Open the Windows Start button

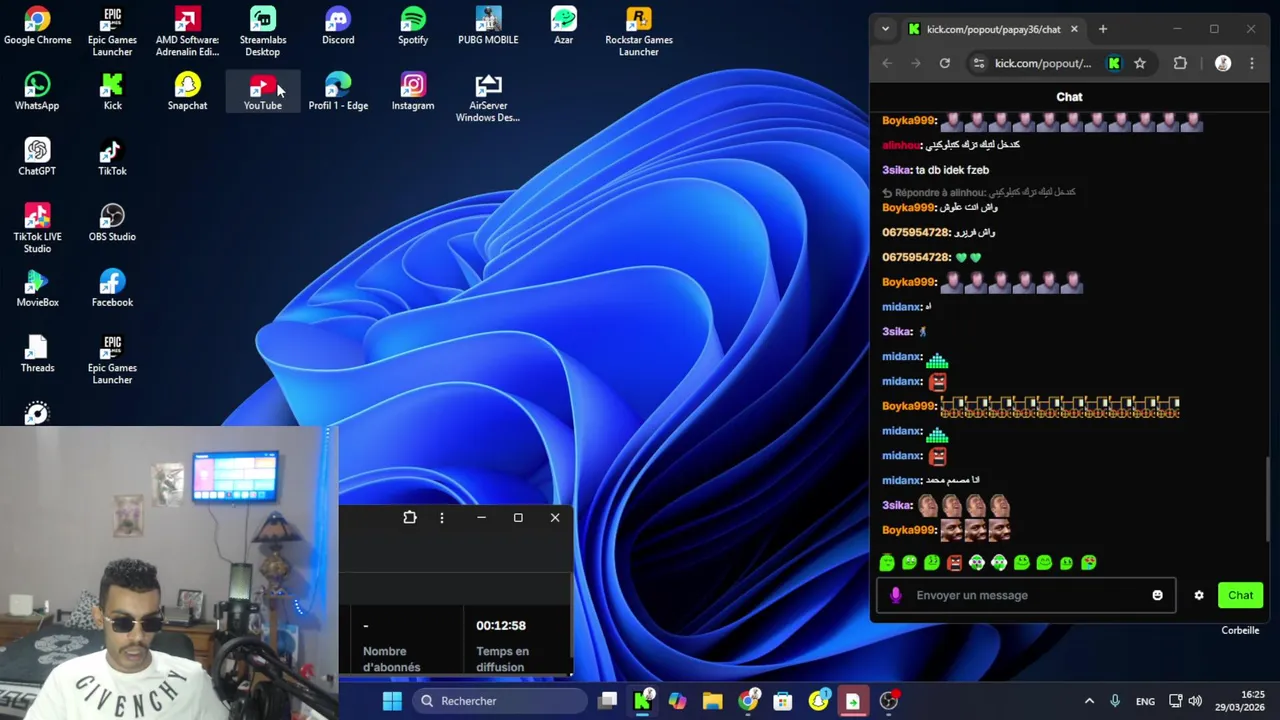(392, 701)
